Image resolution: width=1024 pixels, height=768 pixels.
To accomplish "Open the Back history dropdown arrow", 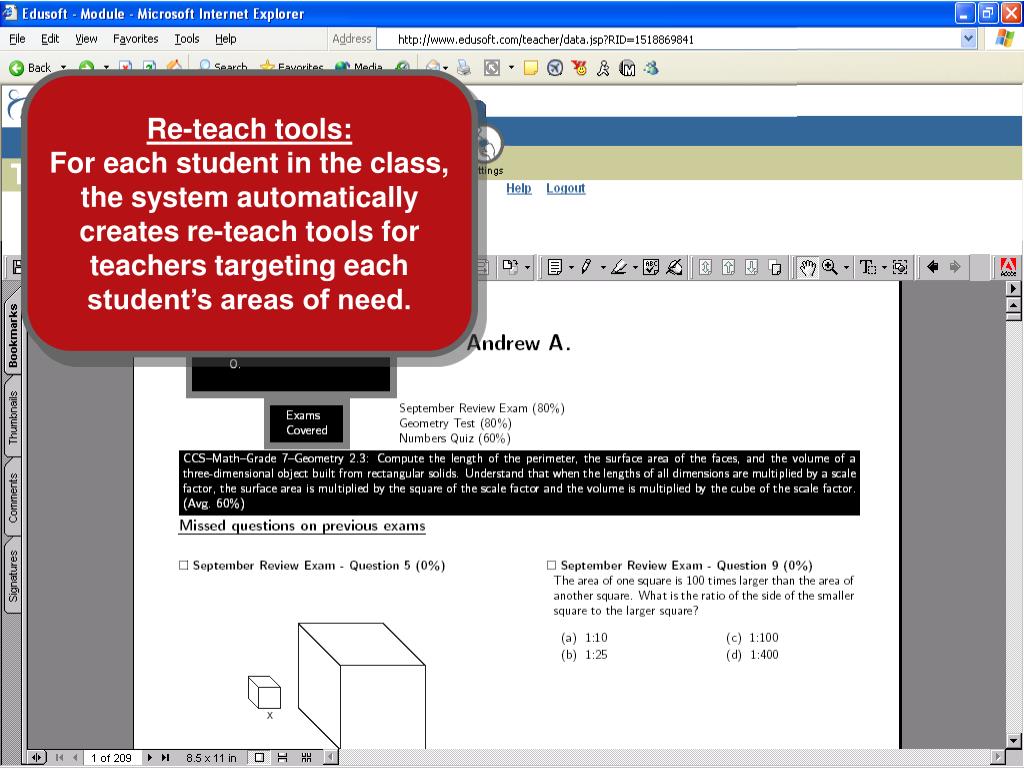I will pos(63,67).
